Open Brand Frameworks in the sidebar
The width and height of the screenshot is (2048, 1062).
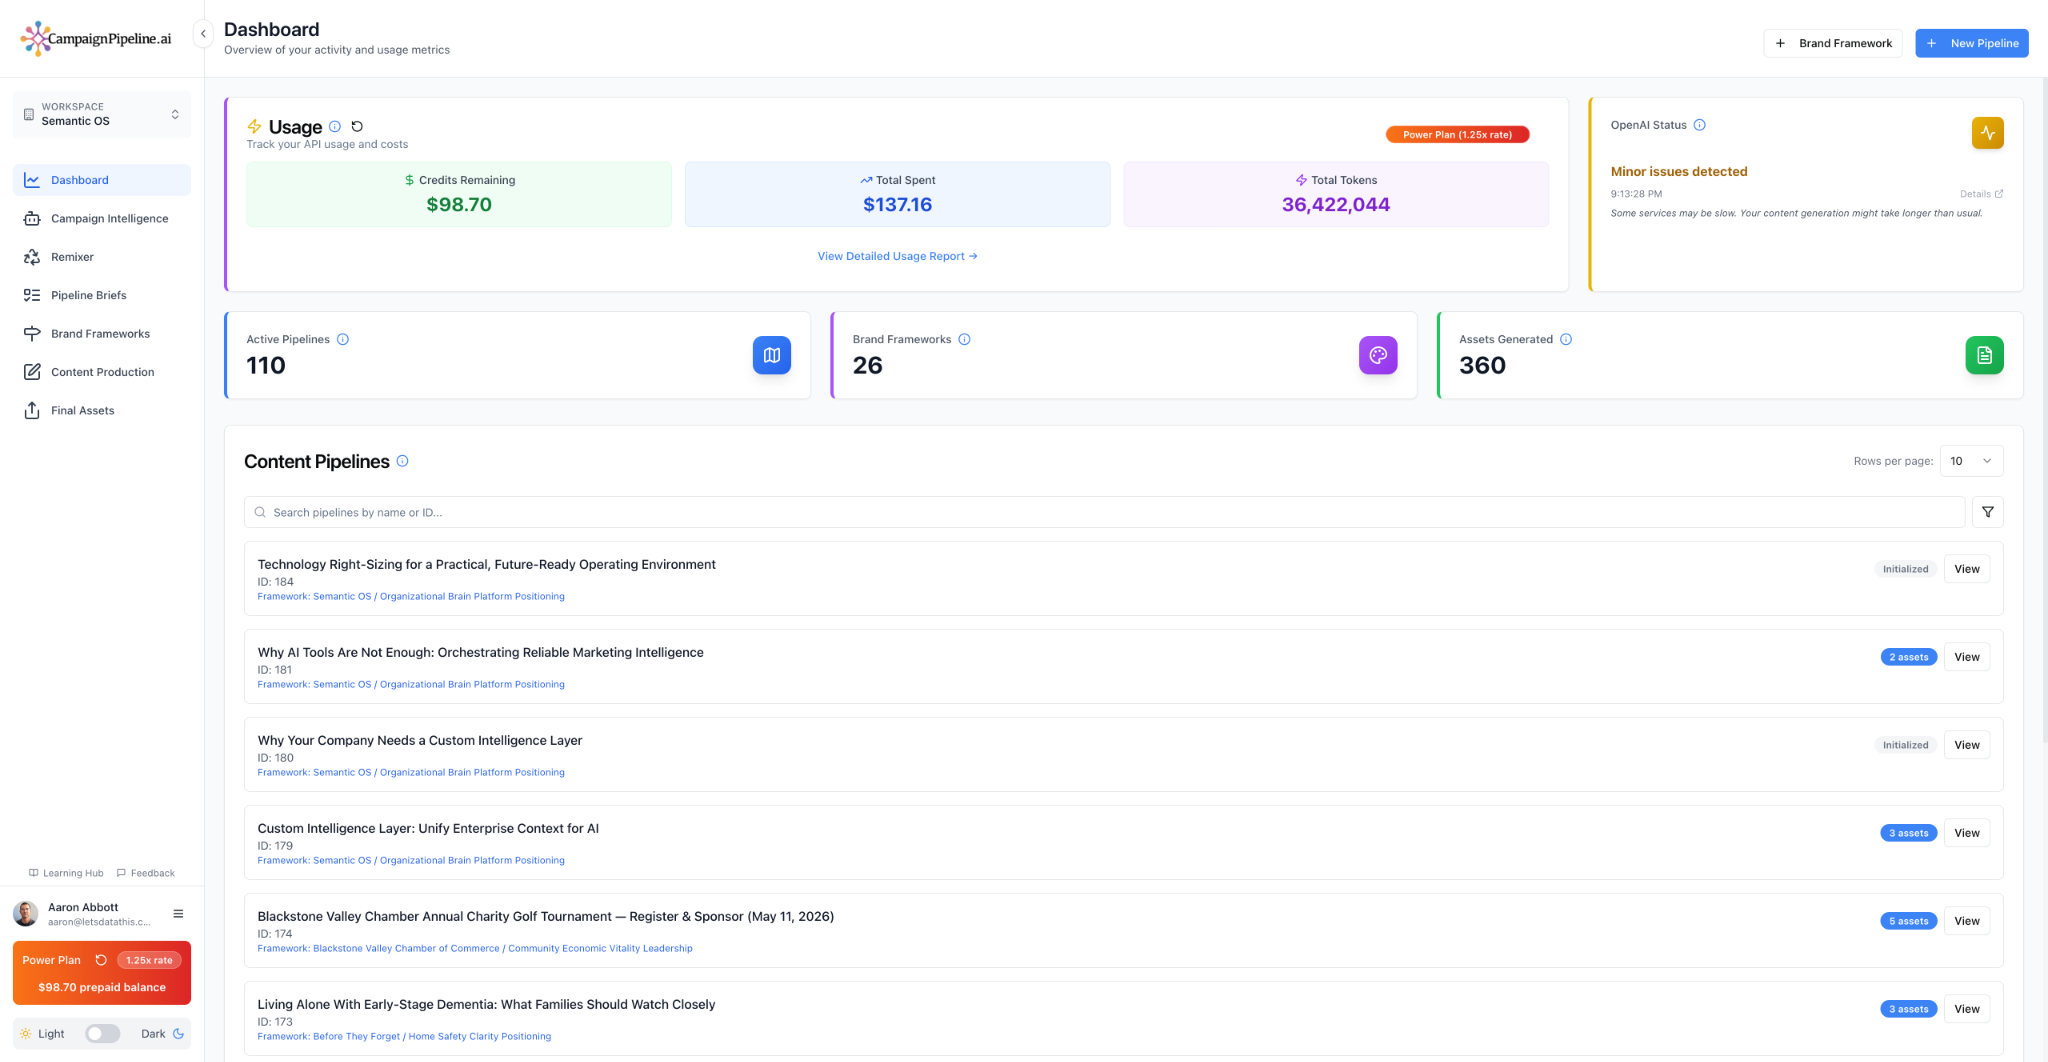(101, 334)
